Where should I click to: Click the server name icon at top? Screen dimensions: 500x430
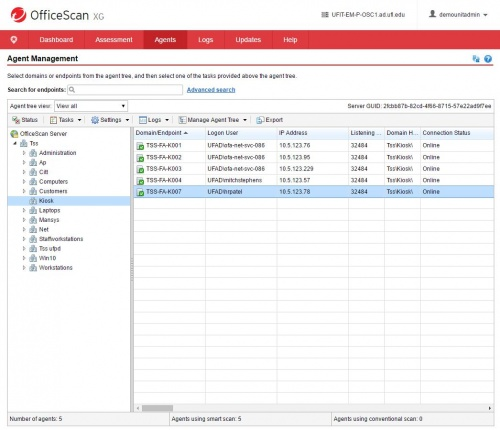pyautogui.click(x=325, y=15)
